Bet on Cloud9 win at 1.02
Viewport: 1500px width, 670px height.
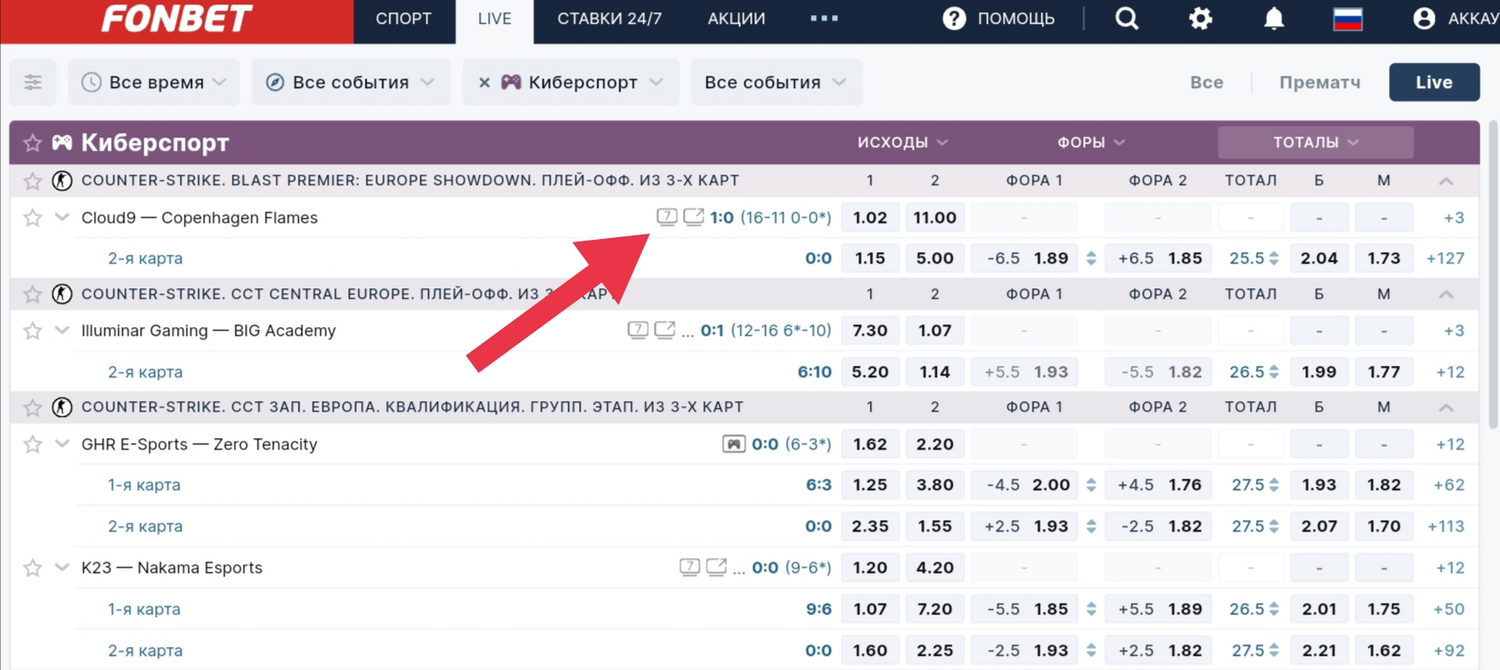(870, 218)
